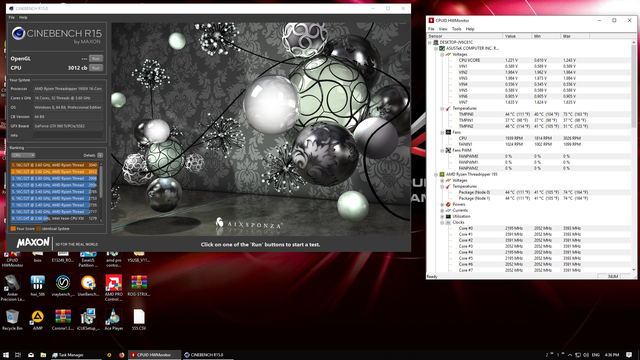This screenshot has height=360, width=640.
Task: Open the hwi_586 desktop icon
Action: (38, 285)
